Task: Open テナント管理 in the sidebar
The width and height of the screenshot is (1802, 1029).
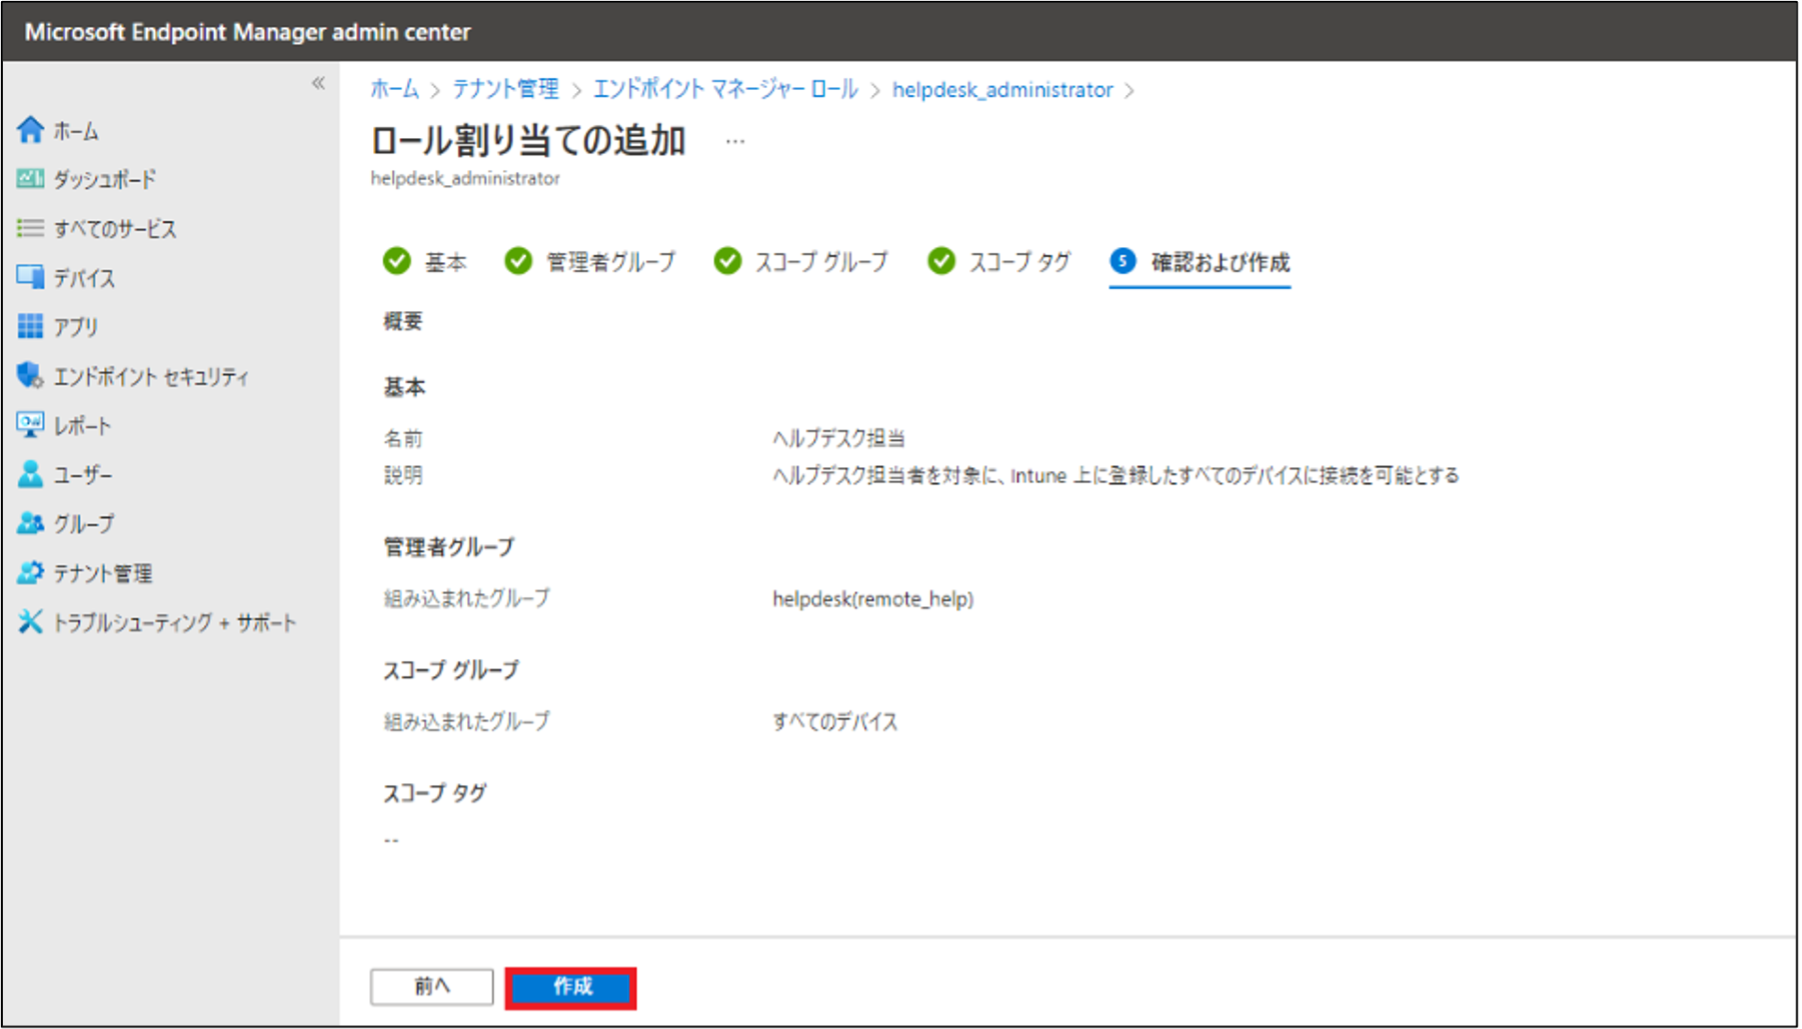Action: (103, 573)
